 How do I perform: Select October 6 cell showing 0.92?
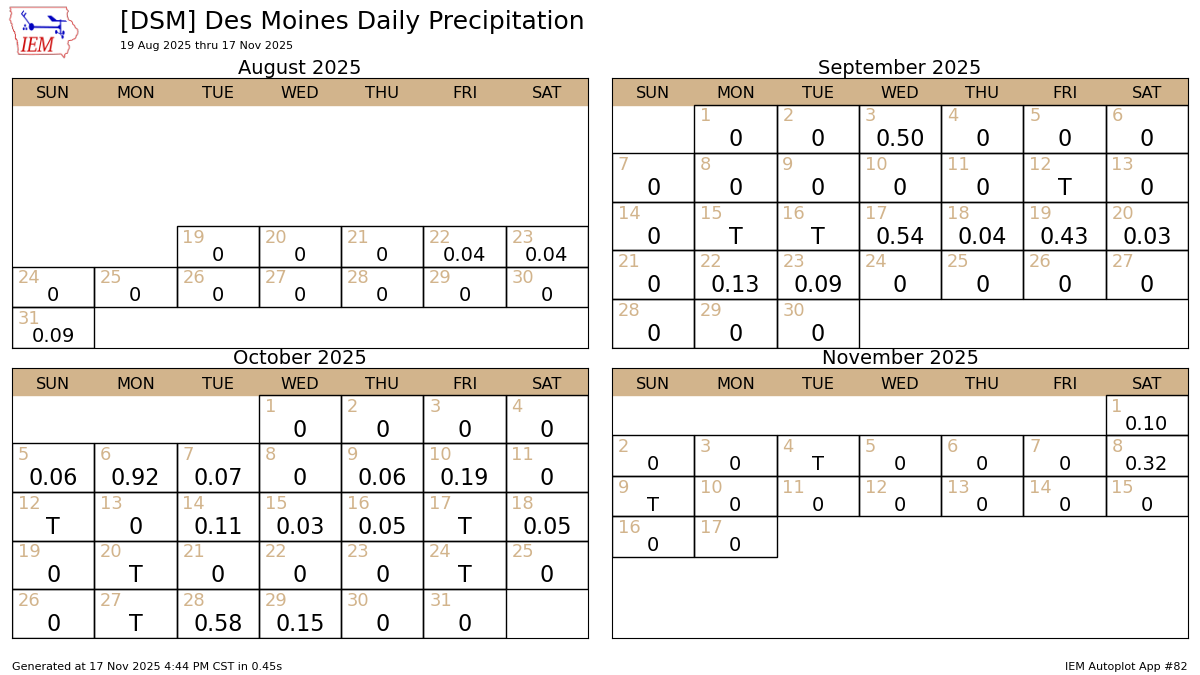(135, 468)
